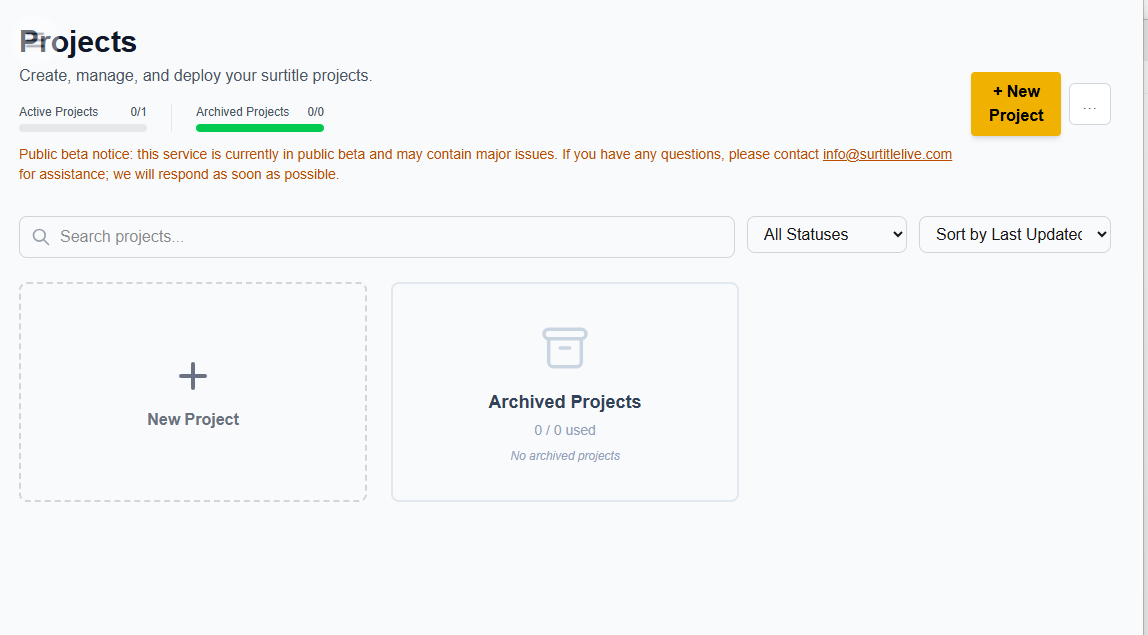
Task: Click the archive box icon on Archived Projects card
Action: [564, 348]
